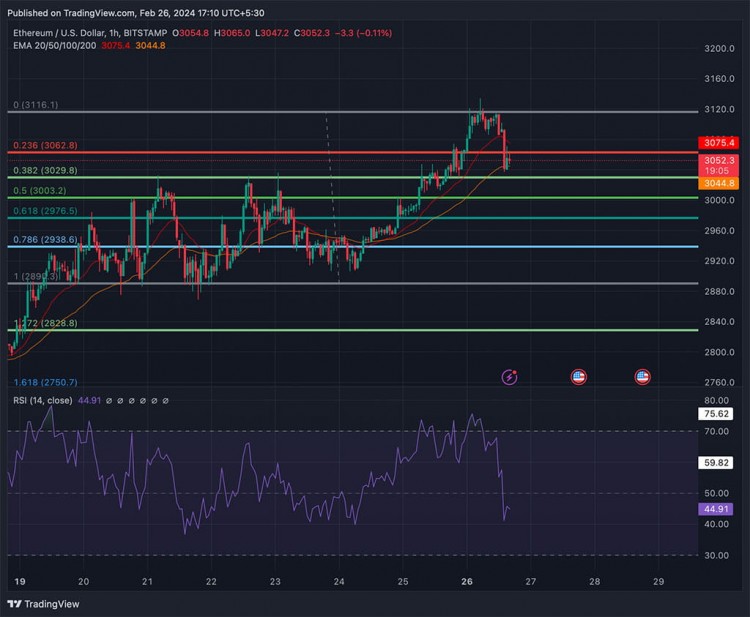Image resolution: width=750 pixels, height=617 pixels.
Task: Click the first US flag economic event icon
Action: click(578, 377)
